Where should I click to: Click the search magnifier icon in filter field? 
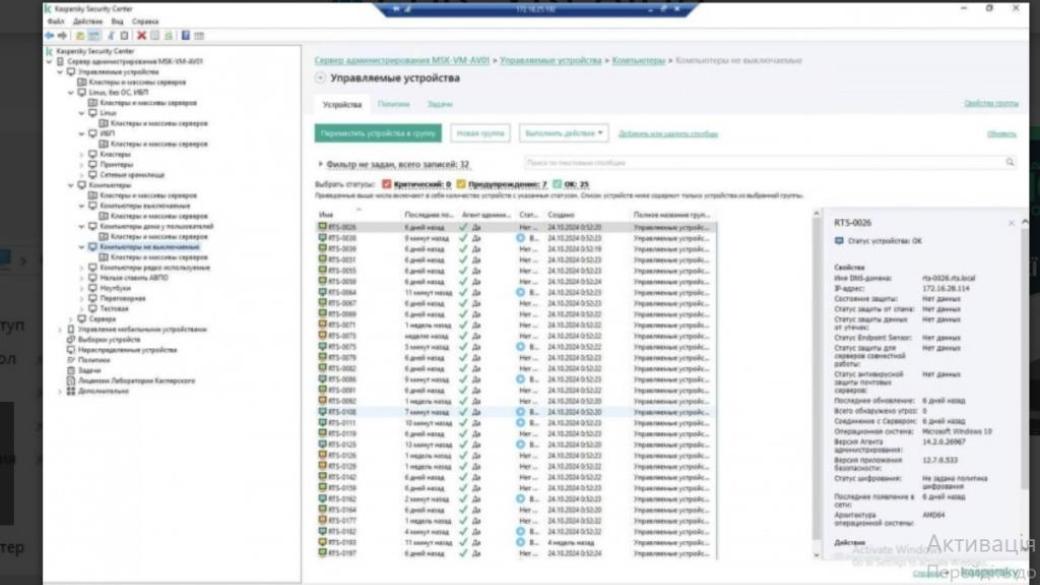point(1010,162)
